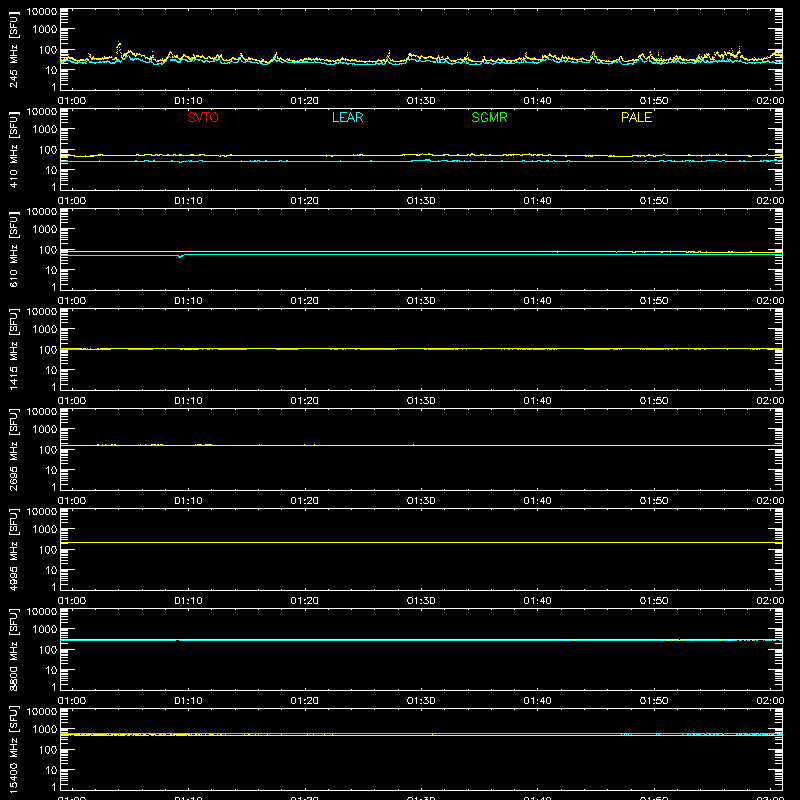Click the LEAR station legend label

tap(347, 117)
